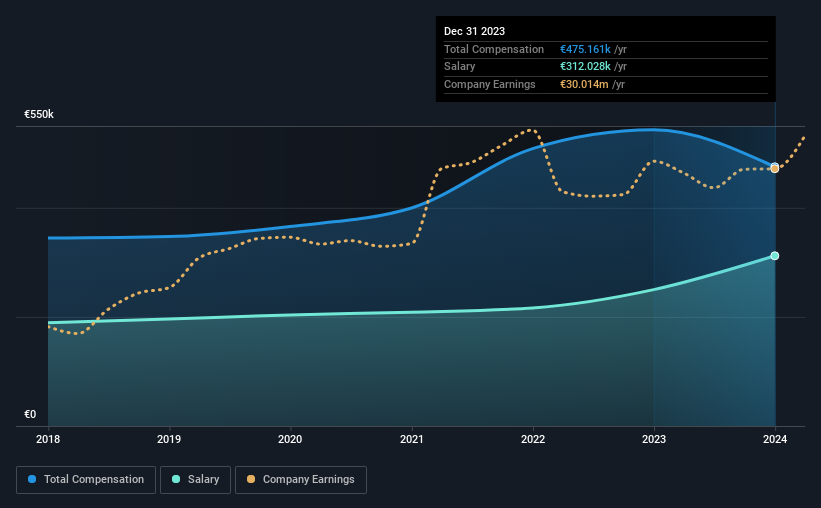Click the €475.161k total compensation value

tap(585, 49)
